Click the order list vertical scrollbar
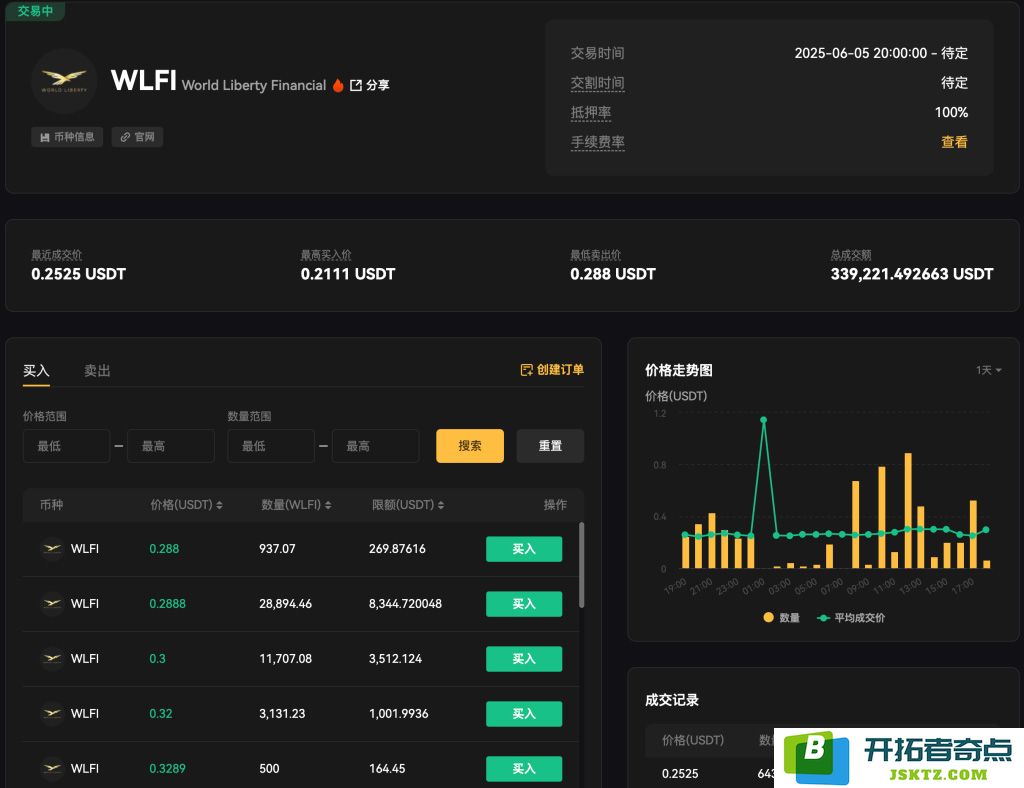Image resolution: width=1024 pixels, height=788 pixels. pyautogui.click(x=581, y=565)
